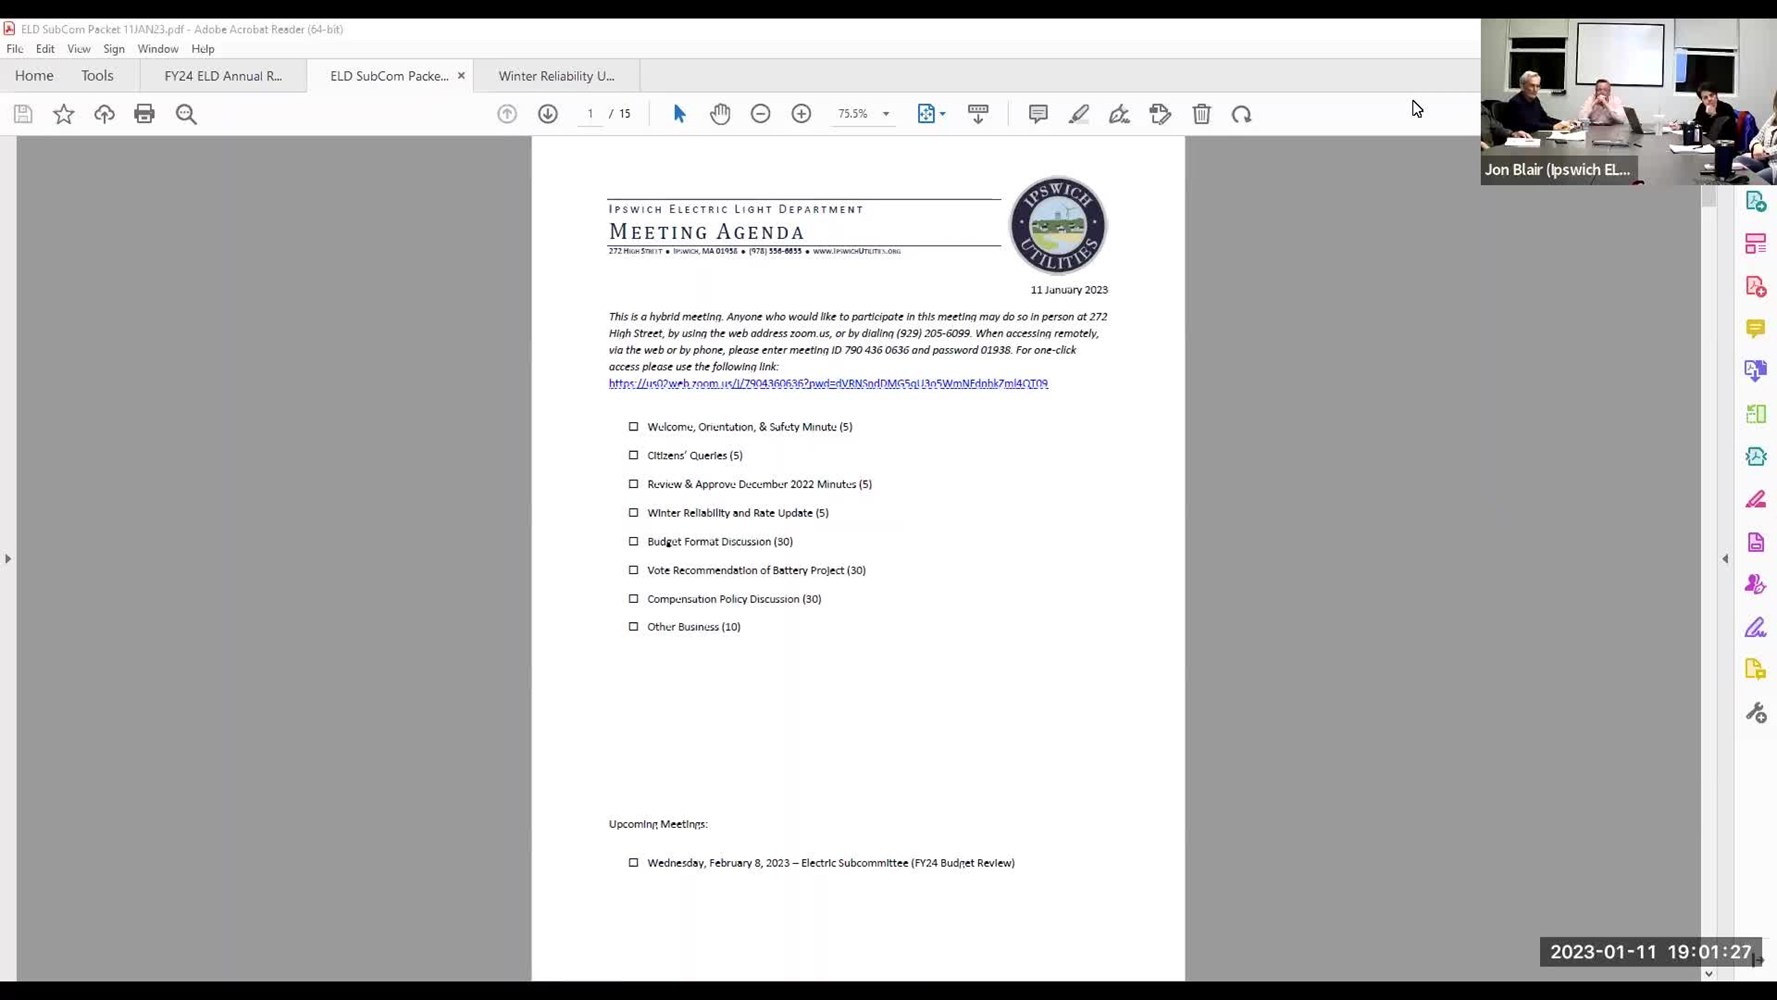The height and width of the screenshot is (1000, 1777).
Task: Open the Help menu
Action: coord(203,49)
